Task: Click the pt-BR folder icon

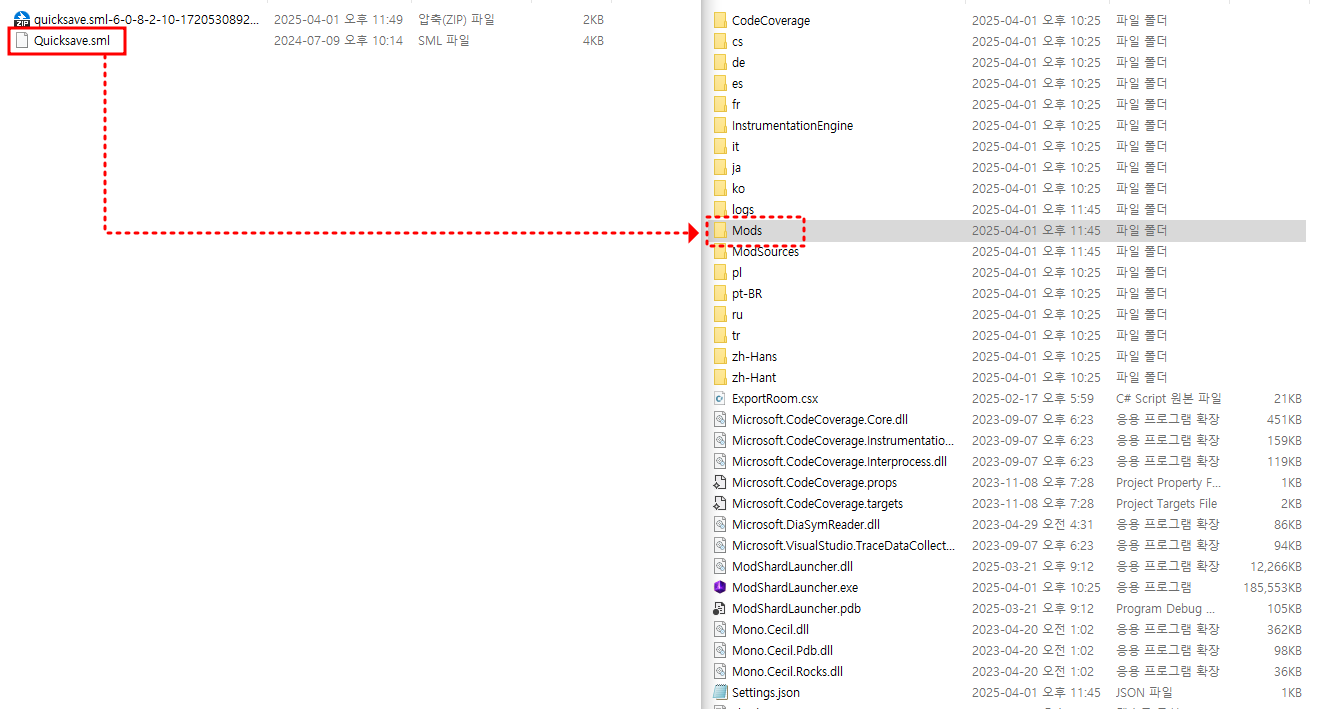Action: 720,293
